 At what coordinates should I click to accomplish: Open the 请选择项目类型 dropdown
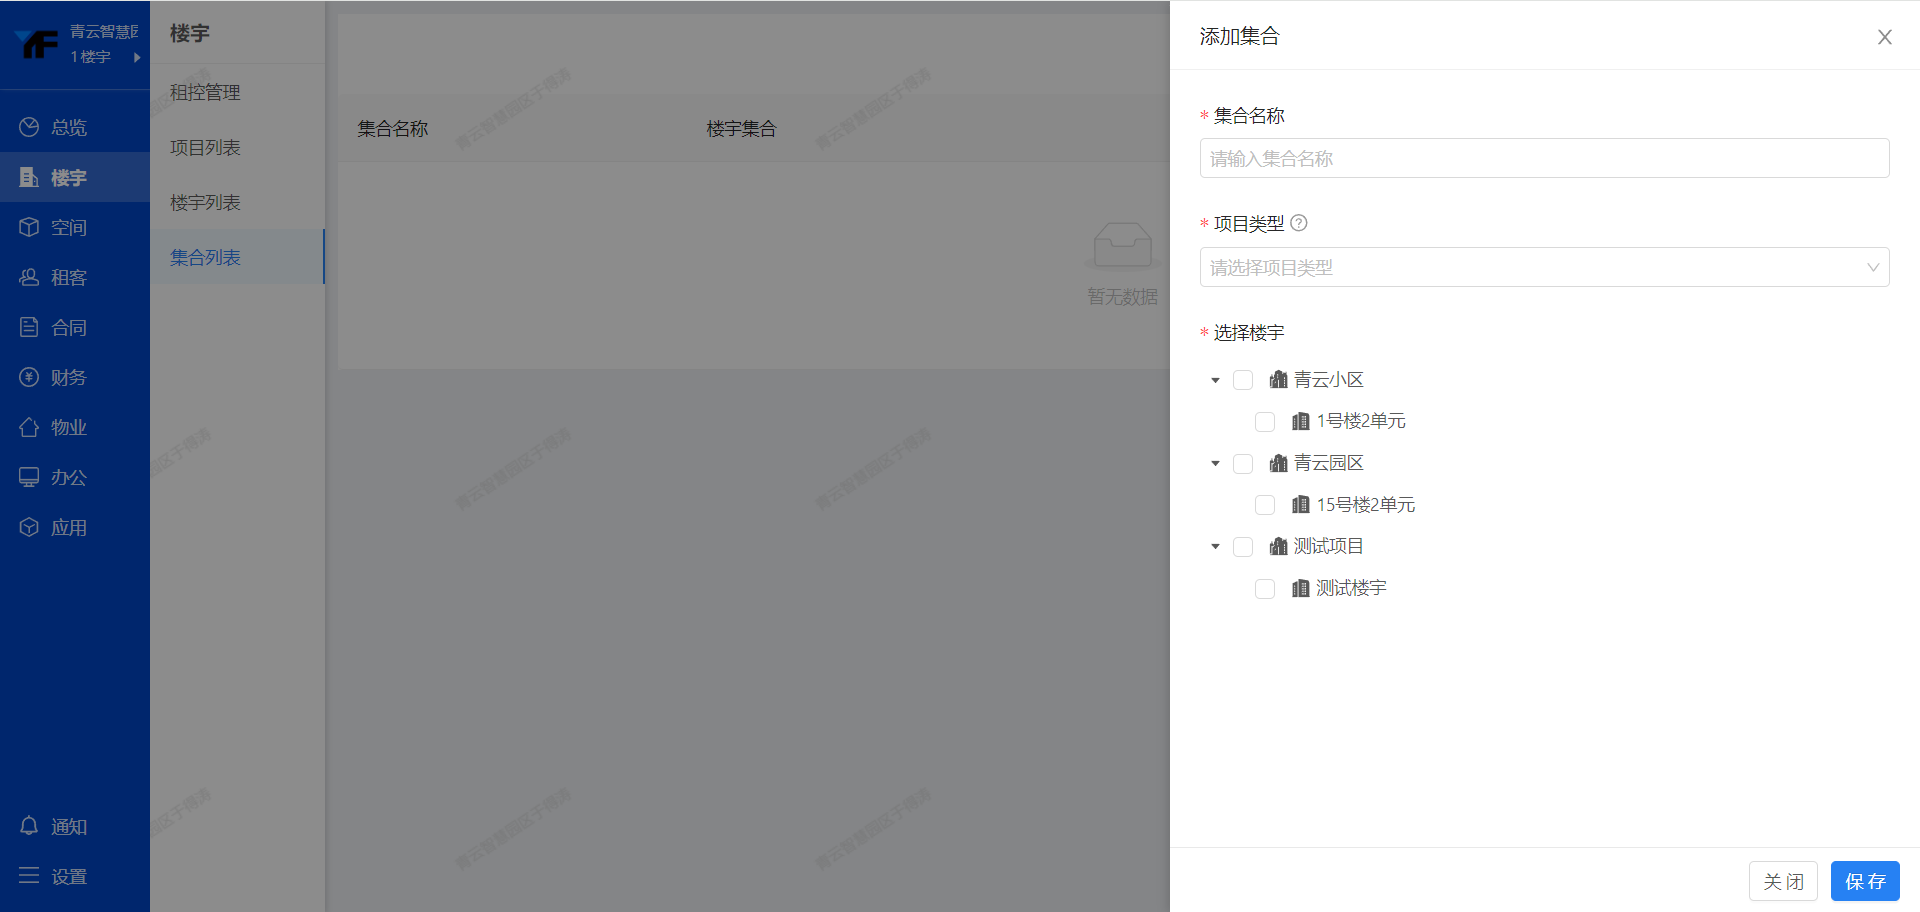tap(1544, 267)
